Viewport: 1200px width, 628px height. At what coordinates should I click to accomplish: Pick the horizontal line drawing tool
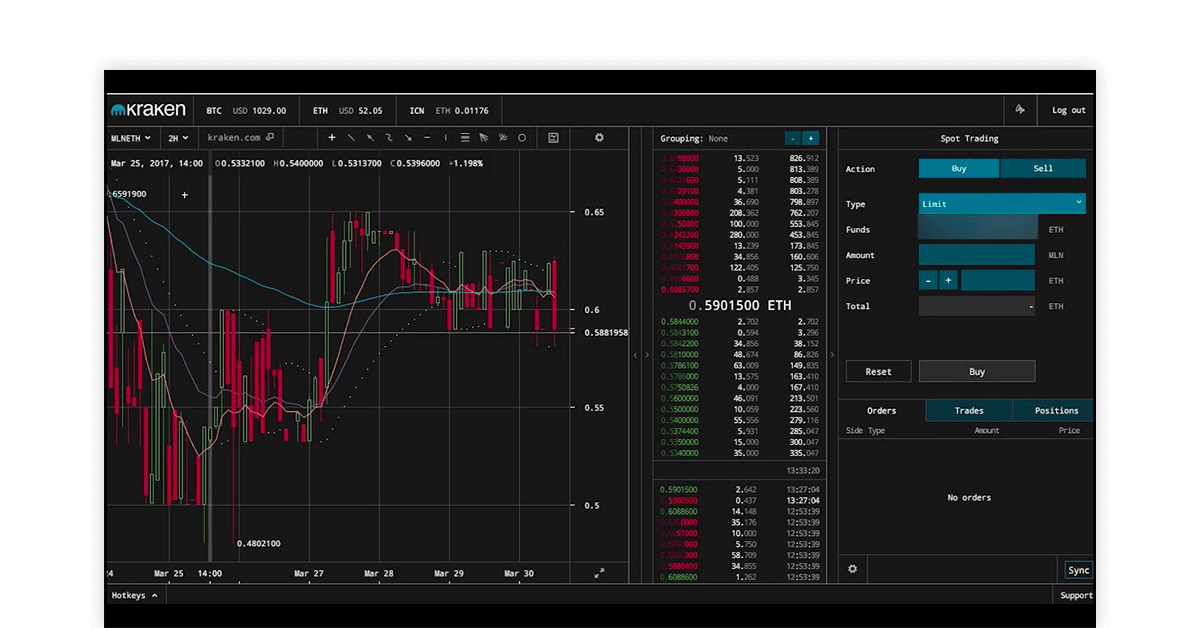coord(427,138)
